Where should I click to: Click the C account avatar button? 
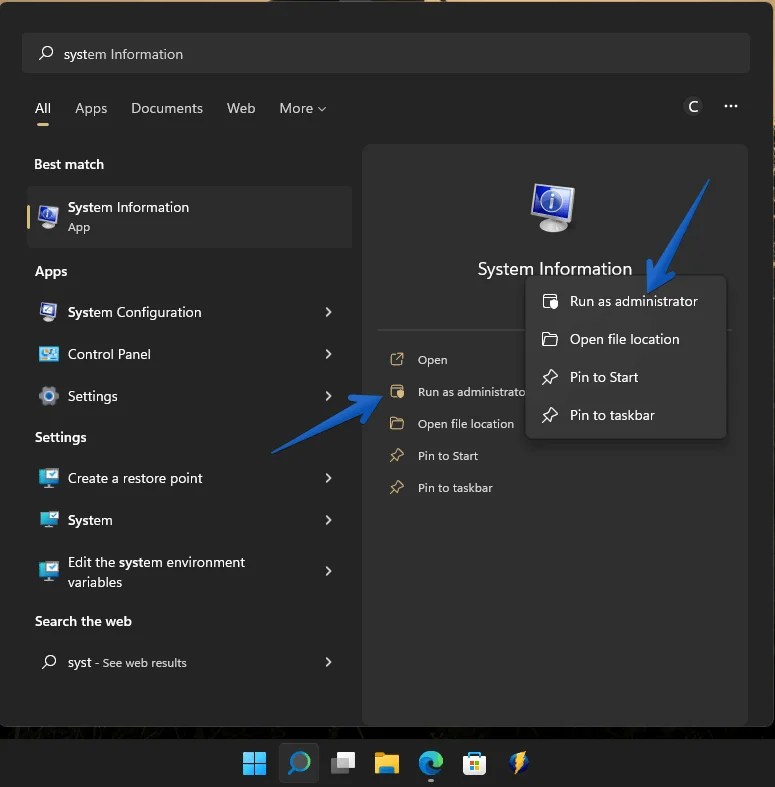click(x=693, y=106)
